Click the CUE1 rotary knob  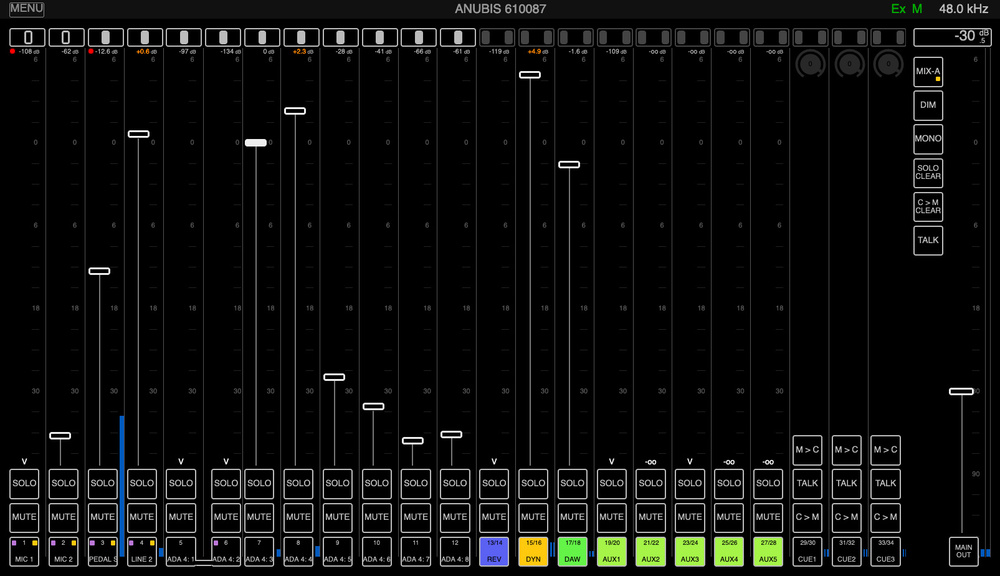808,64
